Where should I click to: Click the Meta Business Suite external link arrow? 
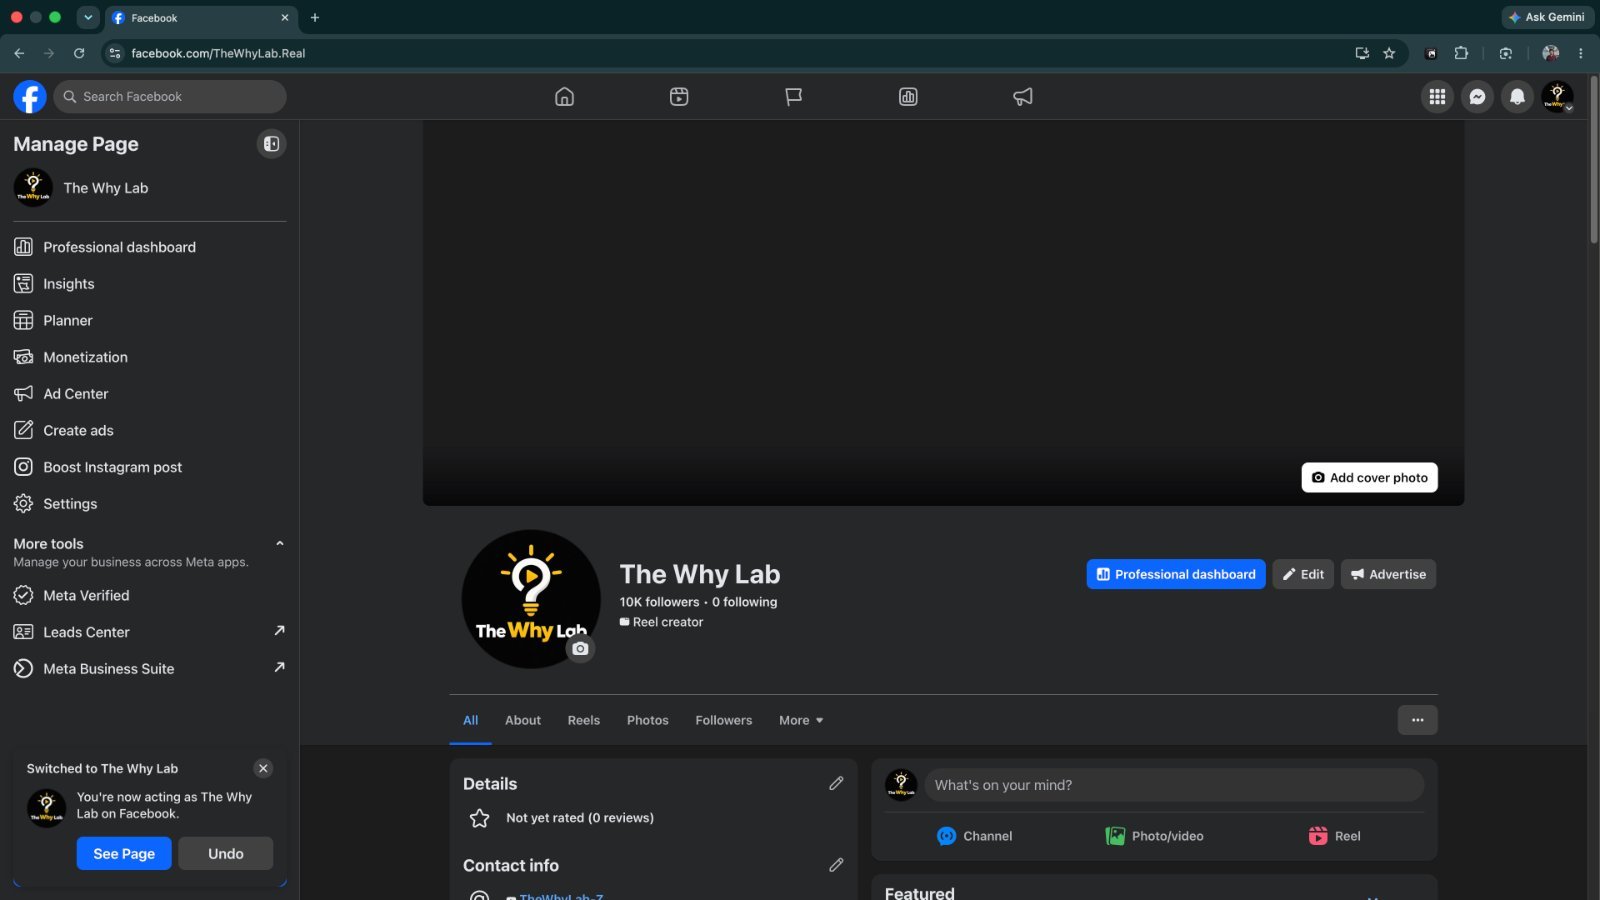(x=279, y=667)
